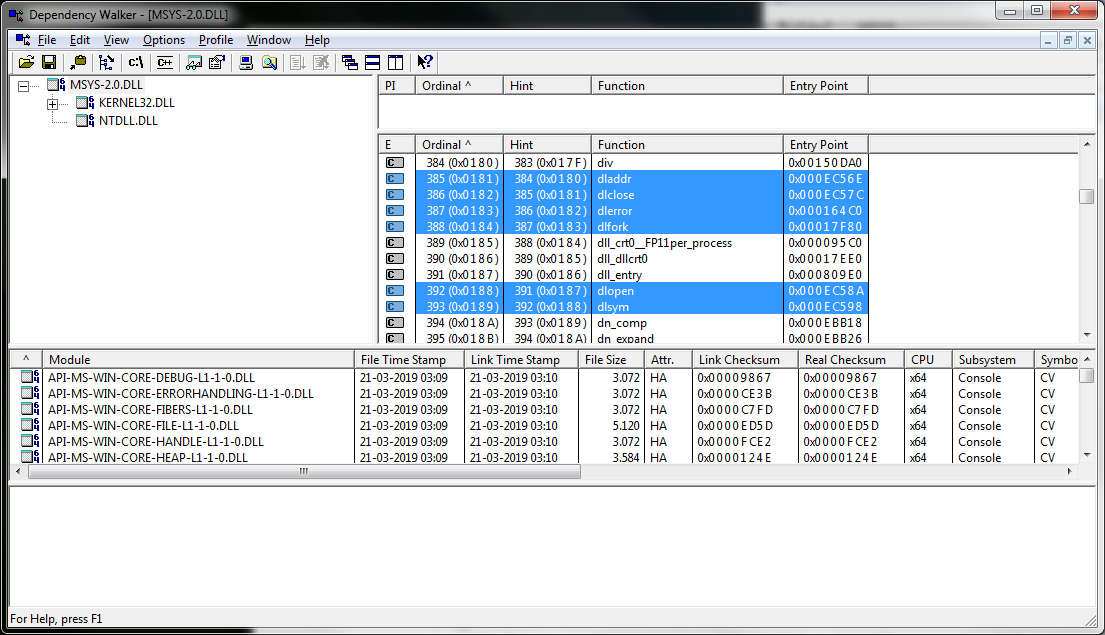
Task: Open Configure Module Search Order icon
Action: coord(269,63)
